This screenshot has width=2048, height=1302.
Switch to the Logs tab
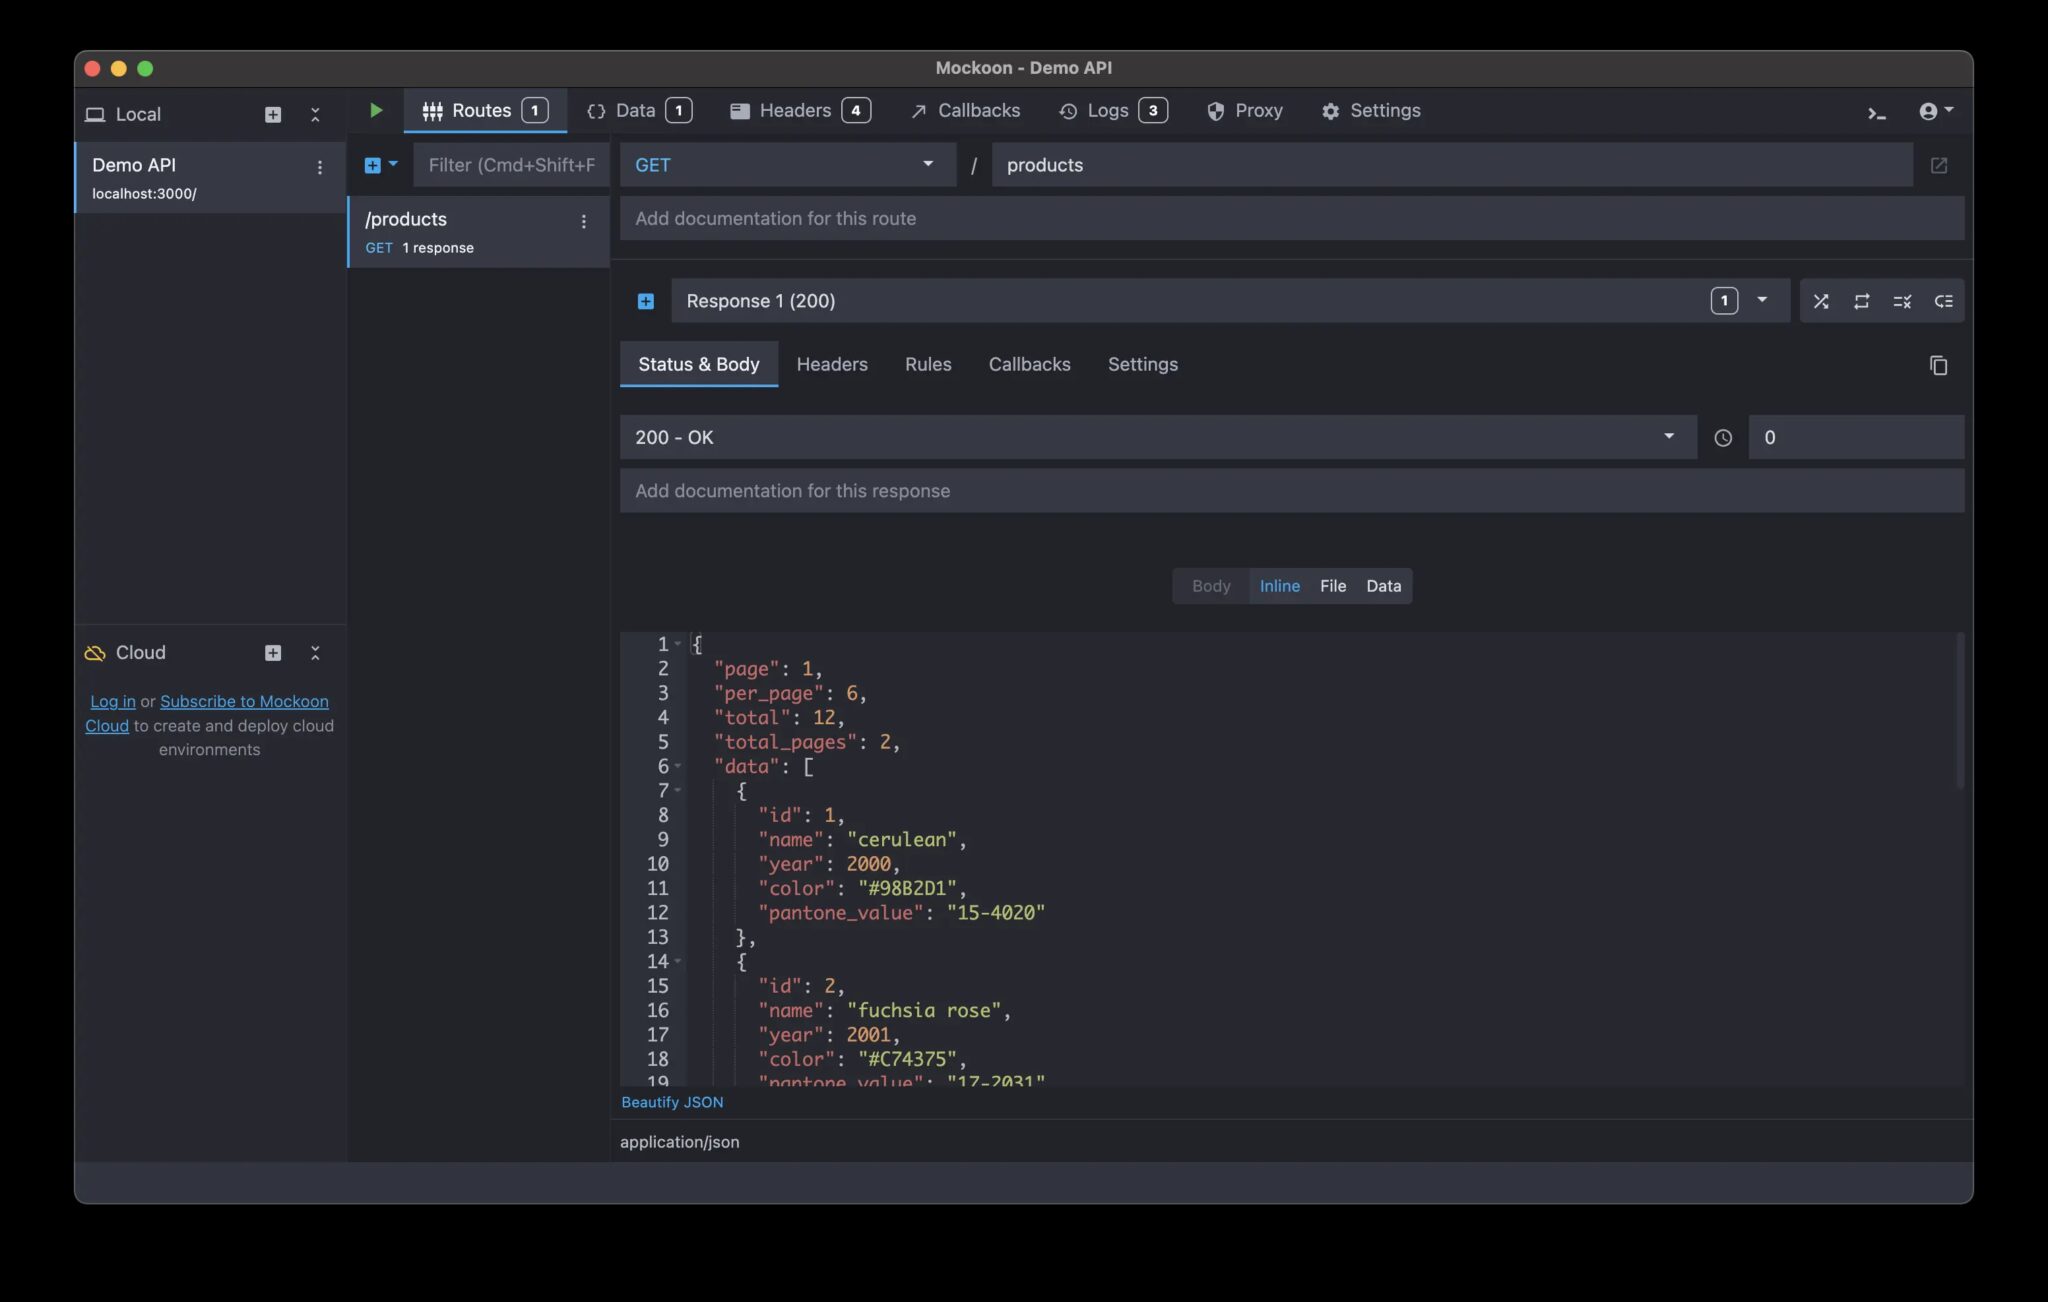pyautogui.click(x=1106, y=110)
